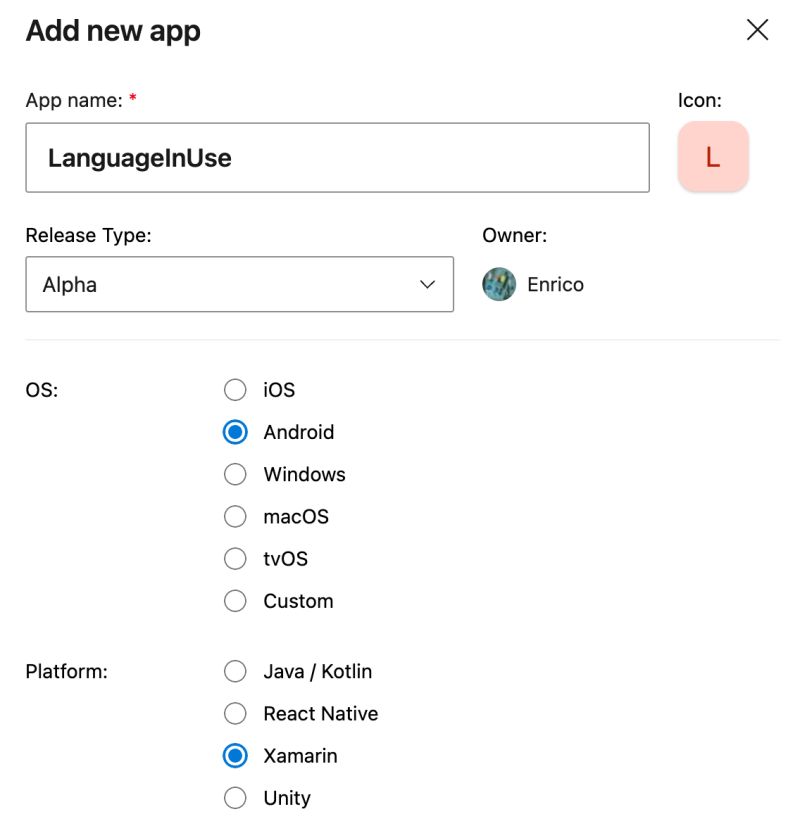
Task: Click the Release Type chevron arrow
Action: [428, 284]
